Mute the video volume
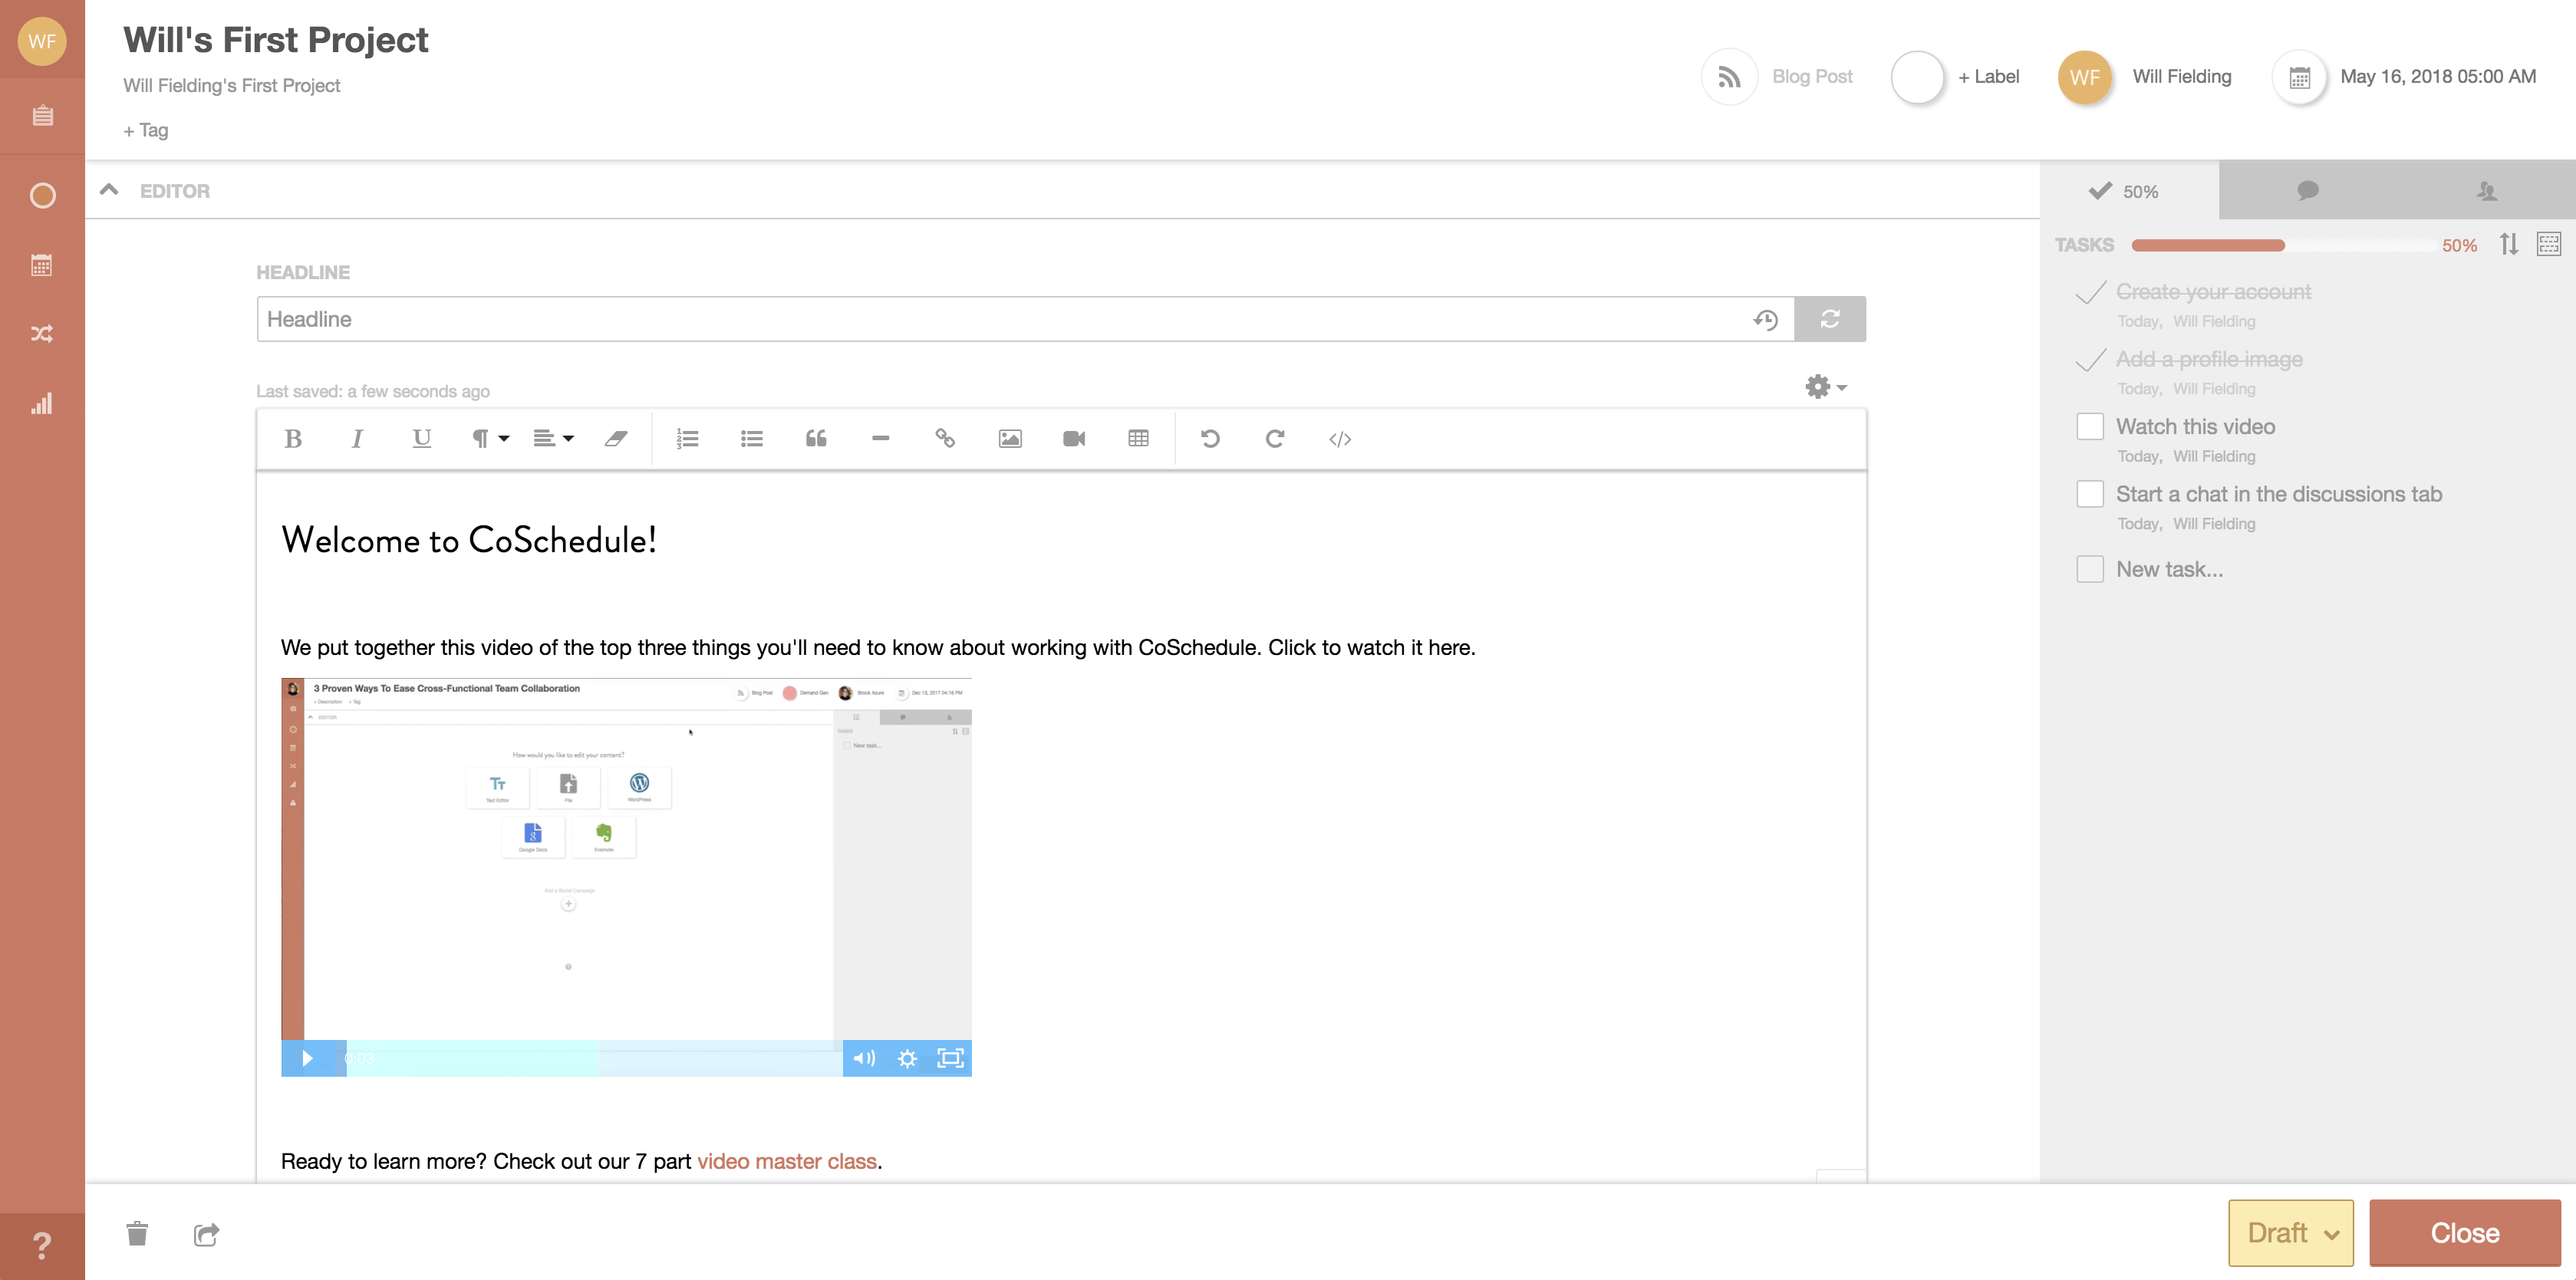This screenshot has height=1280, width=2576. pyautogui.click(x=864, y=1058)
